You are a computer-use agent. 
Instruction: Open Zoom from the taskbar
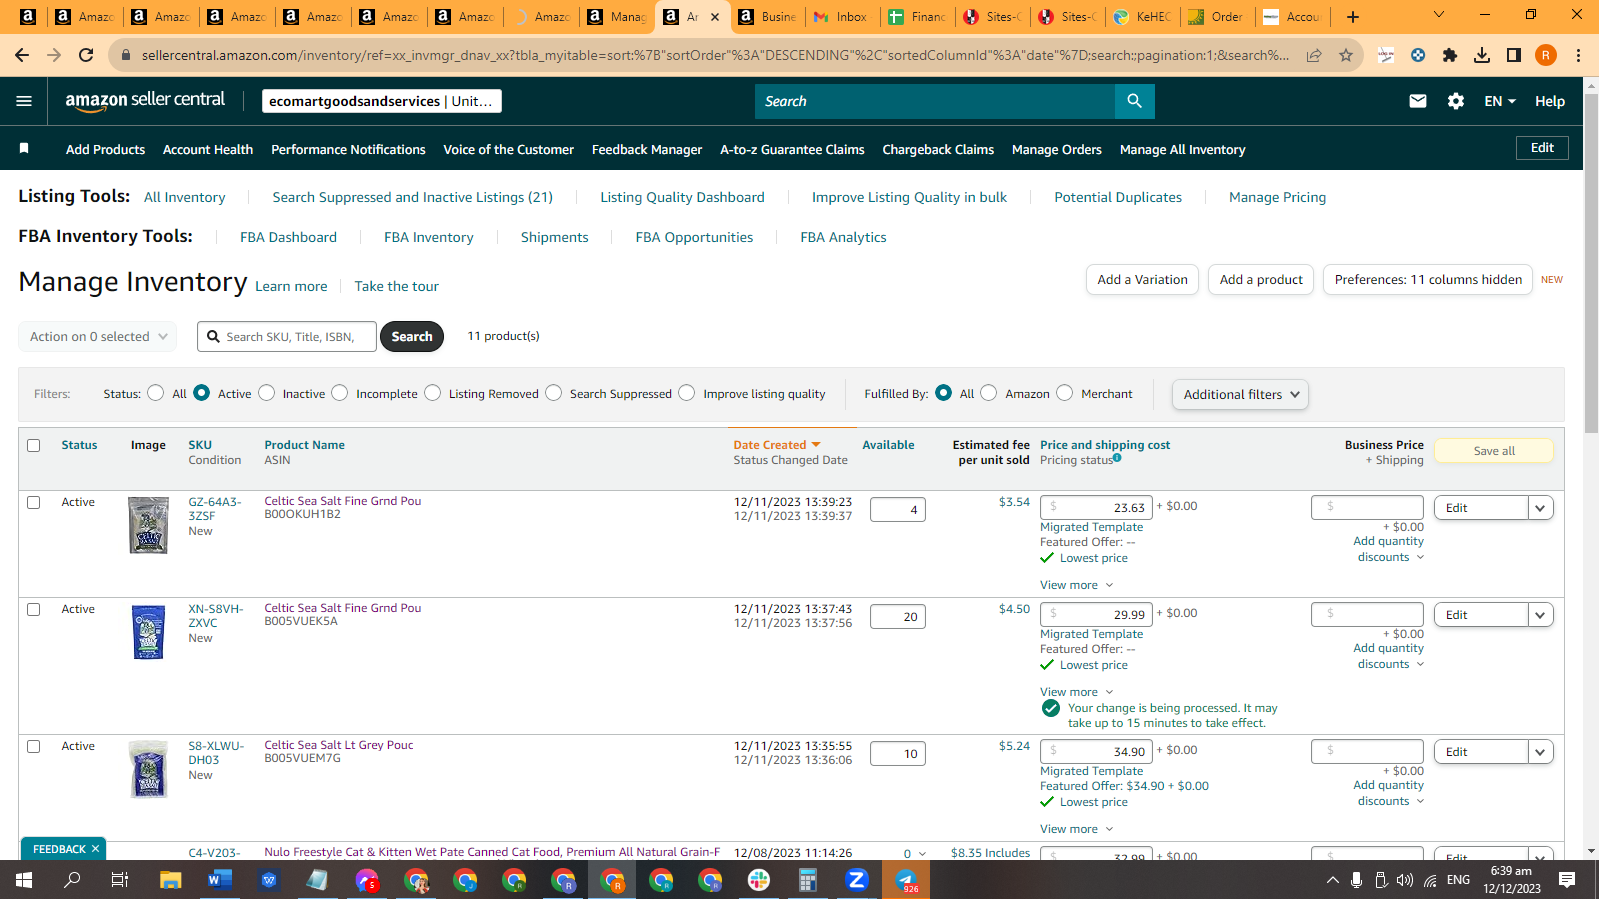(x=857, y=880)
